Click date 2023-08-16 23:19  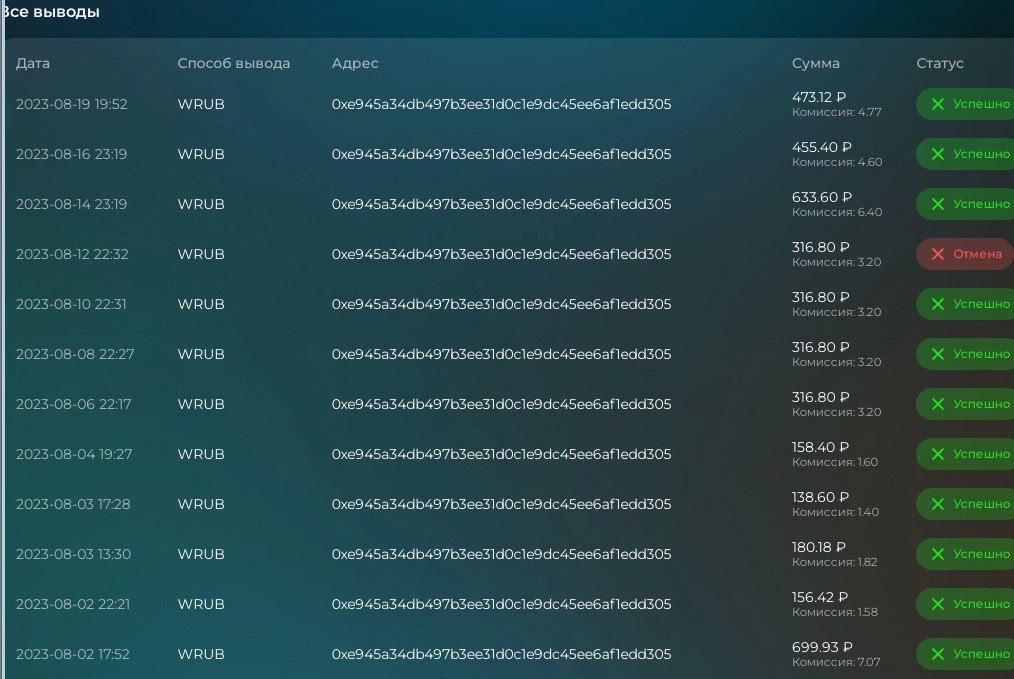pyautogui.click(x=72, y=154)
